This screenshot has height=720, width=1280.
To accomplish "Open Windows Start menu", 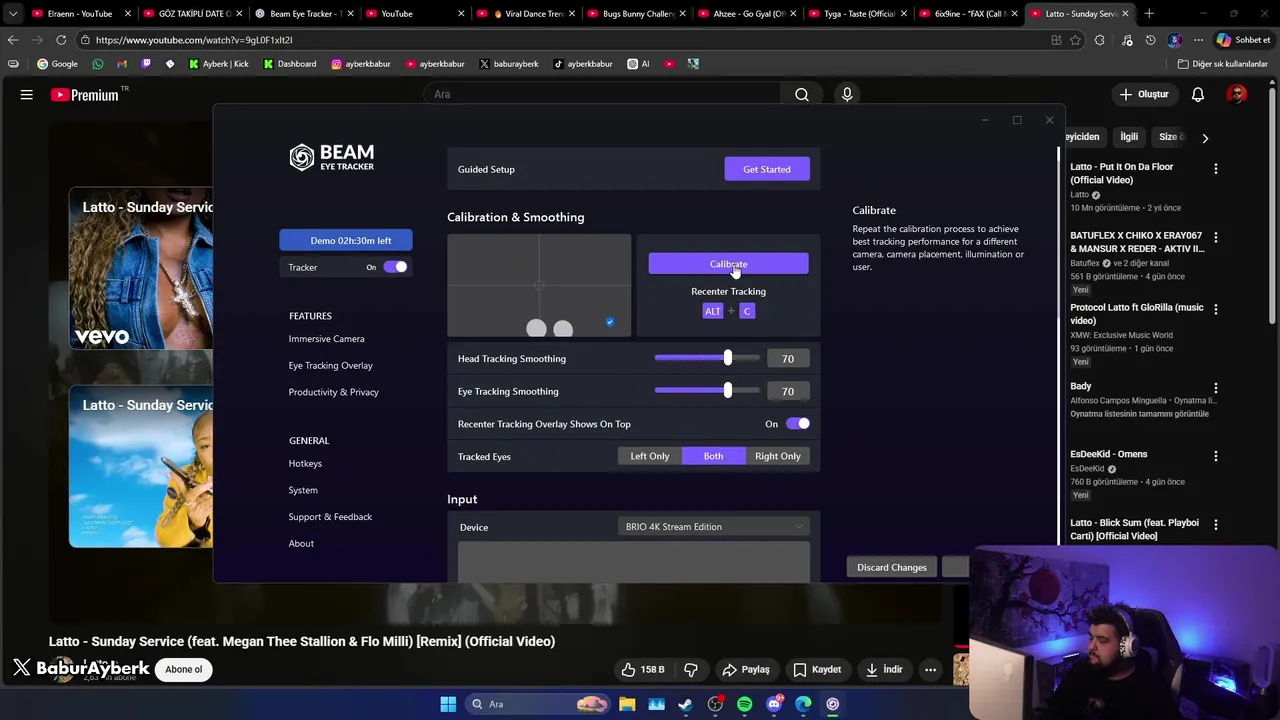I will tap(448, 704).
